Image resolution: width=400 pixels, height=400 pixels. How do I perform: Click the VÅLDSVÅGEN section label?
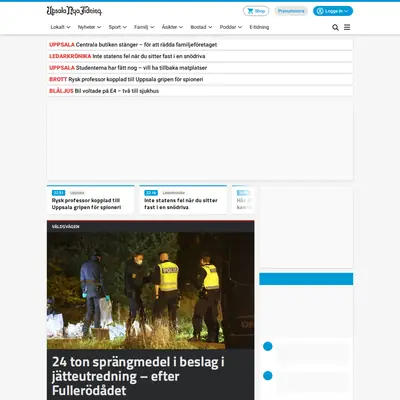click(66, 227)
